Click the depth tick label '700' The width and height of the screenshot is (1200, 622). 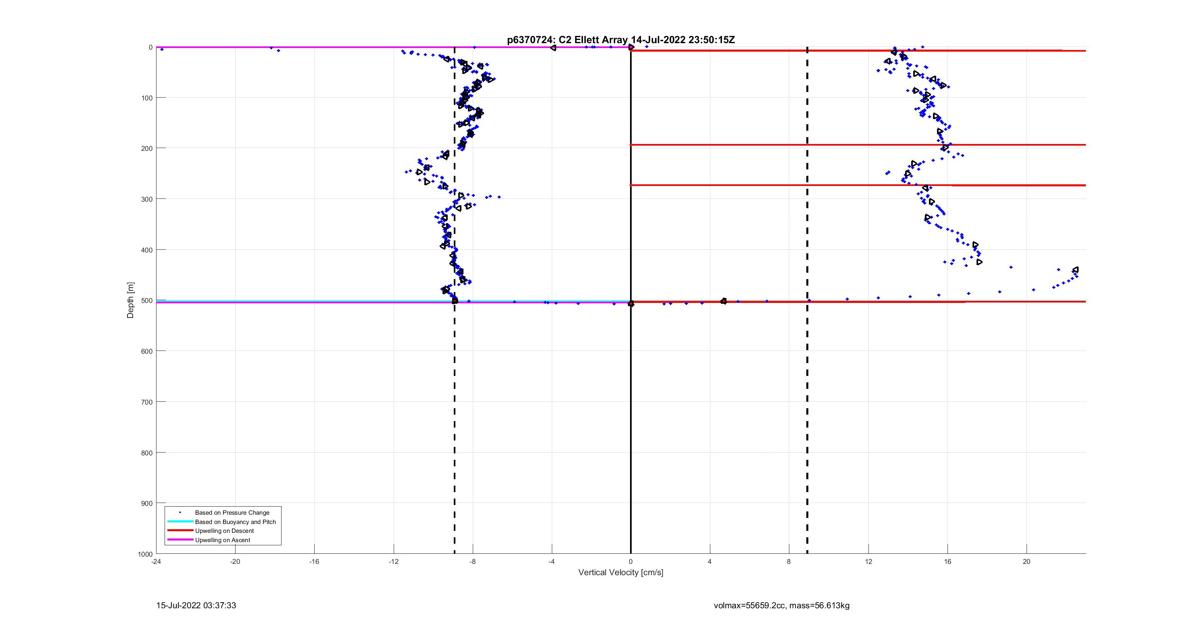145,402
